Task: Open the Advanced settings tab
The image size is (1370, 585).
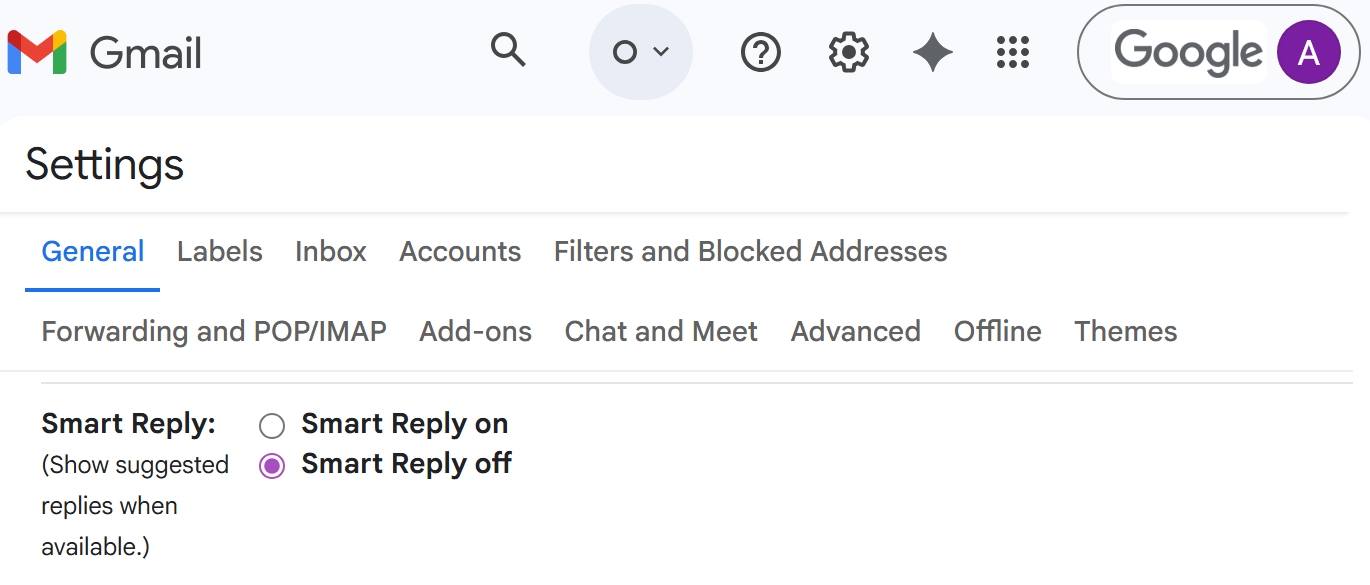Action: [x=855, y=331]
